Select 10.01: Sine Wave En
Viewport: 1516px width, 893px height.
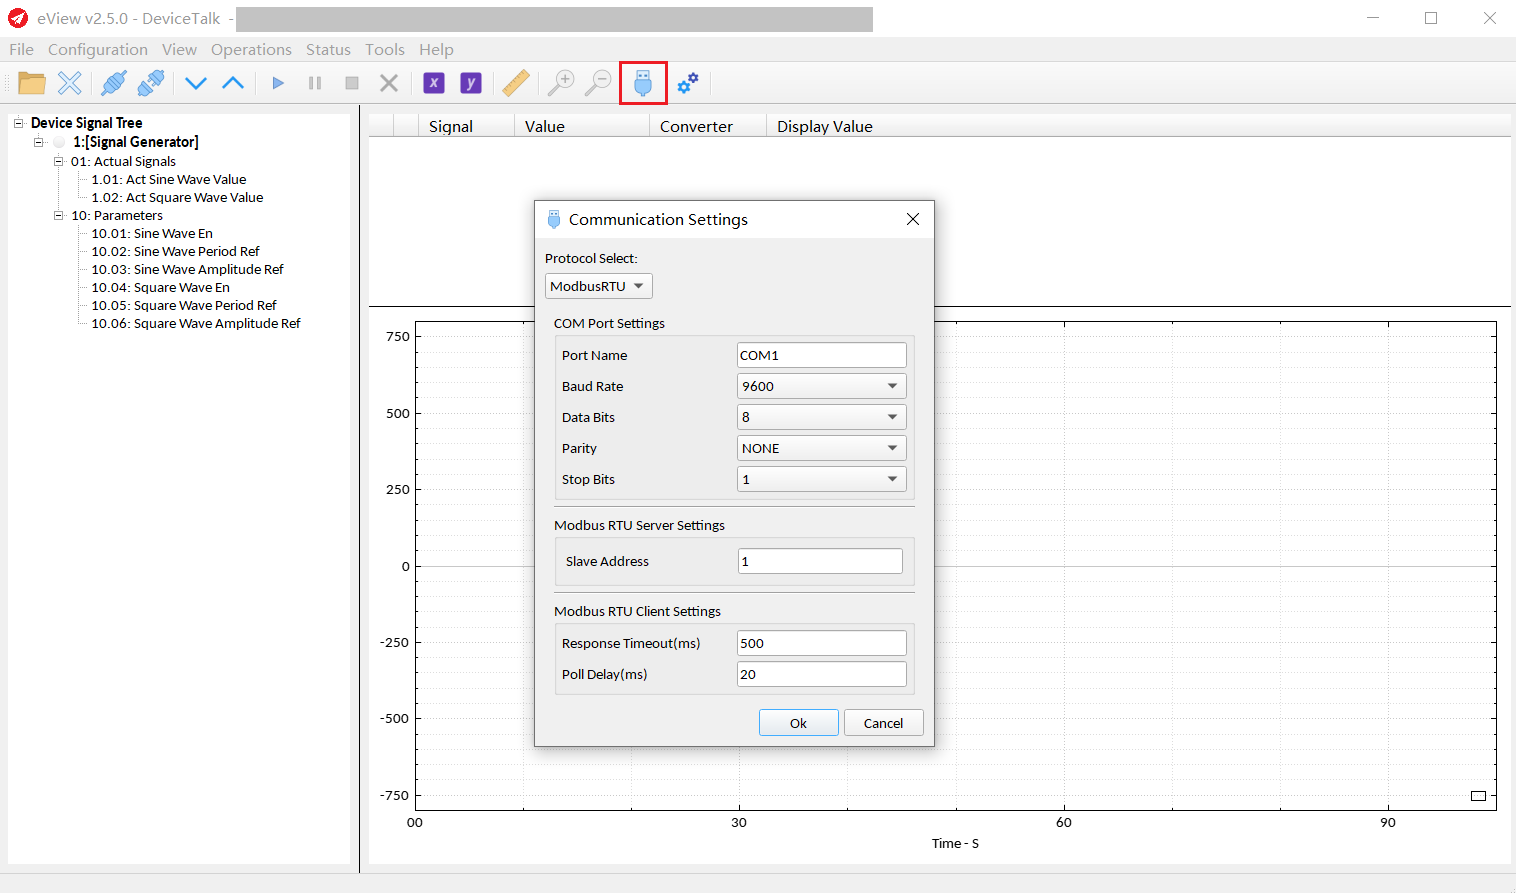pyautogui.click(x=152, y=233)
